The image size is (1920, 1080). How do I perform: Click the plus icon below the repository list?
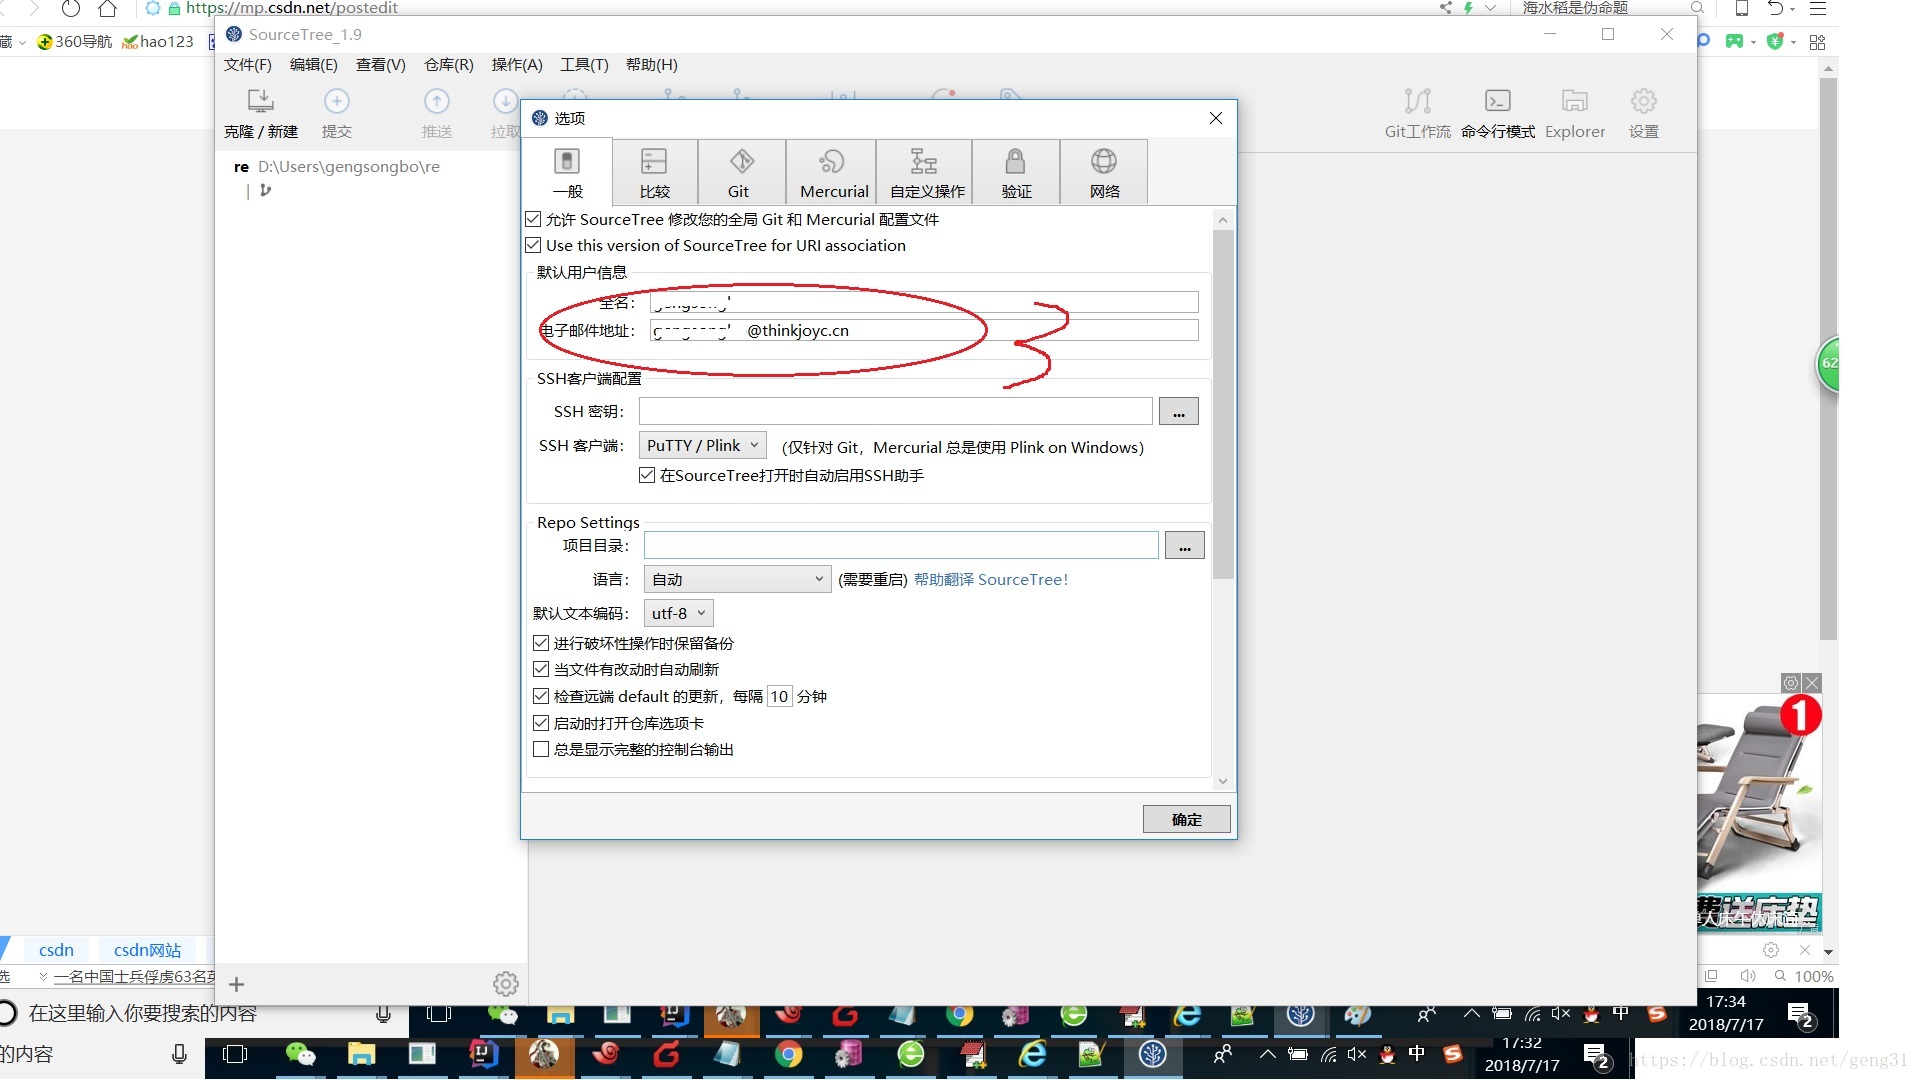pyautogui.click(x=236, y=984)
